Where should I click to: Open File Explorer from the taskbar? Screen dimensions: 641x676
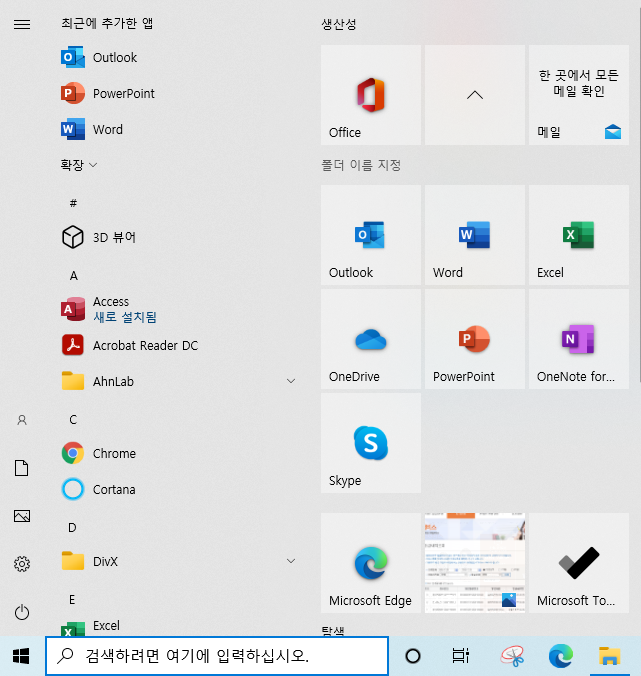tap(609, 656)
